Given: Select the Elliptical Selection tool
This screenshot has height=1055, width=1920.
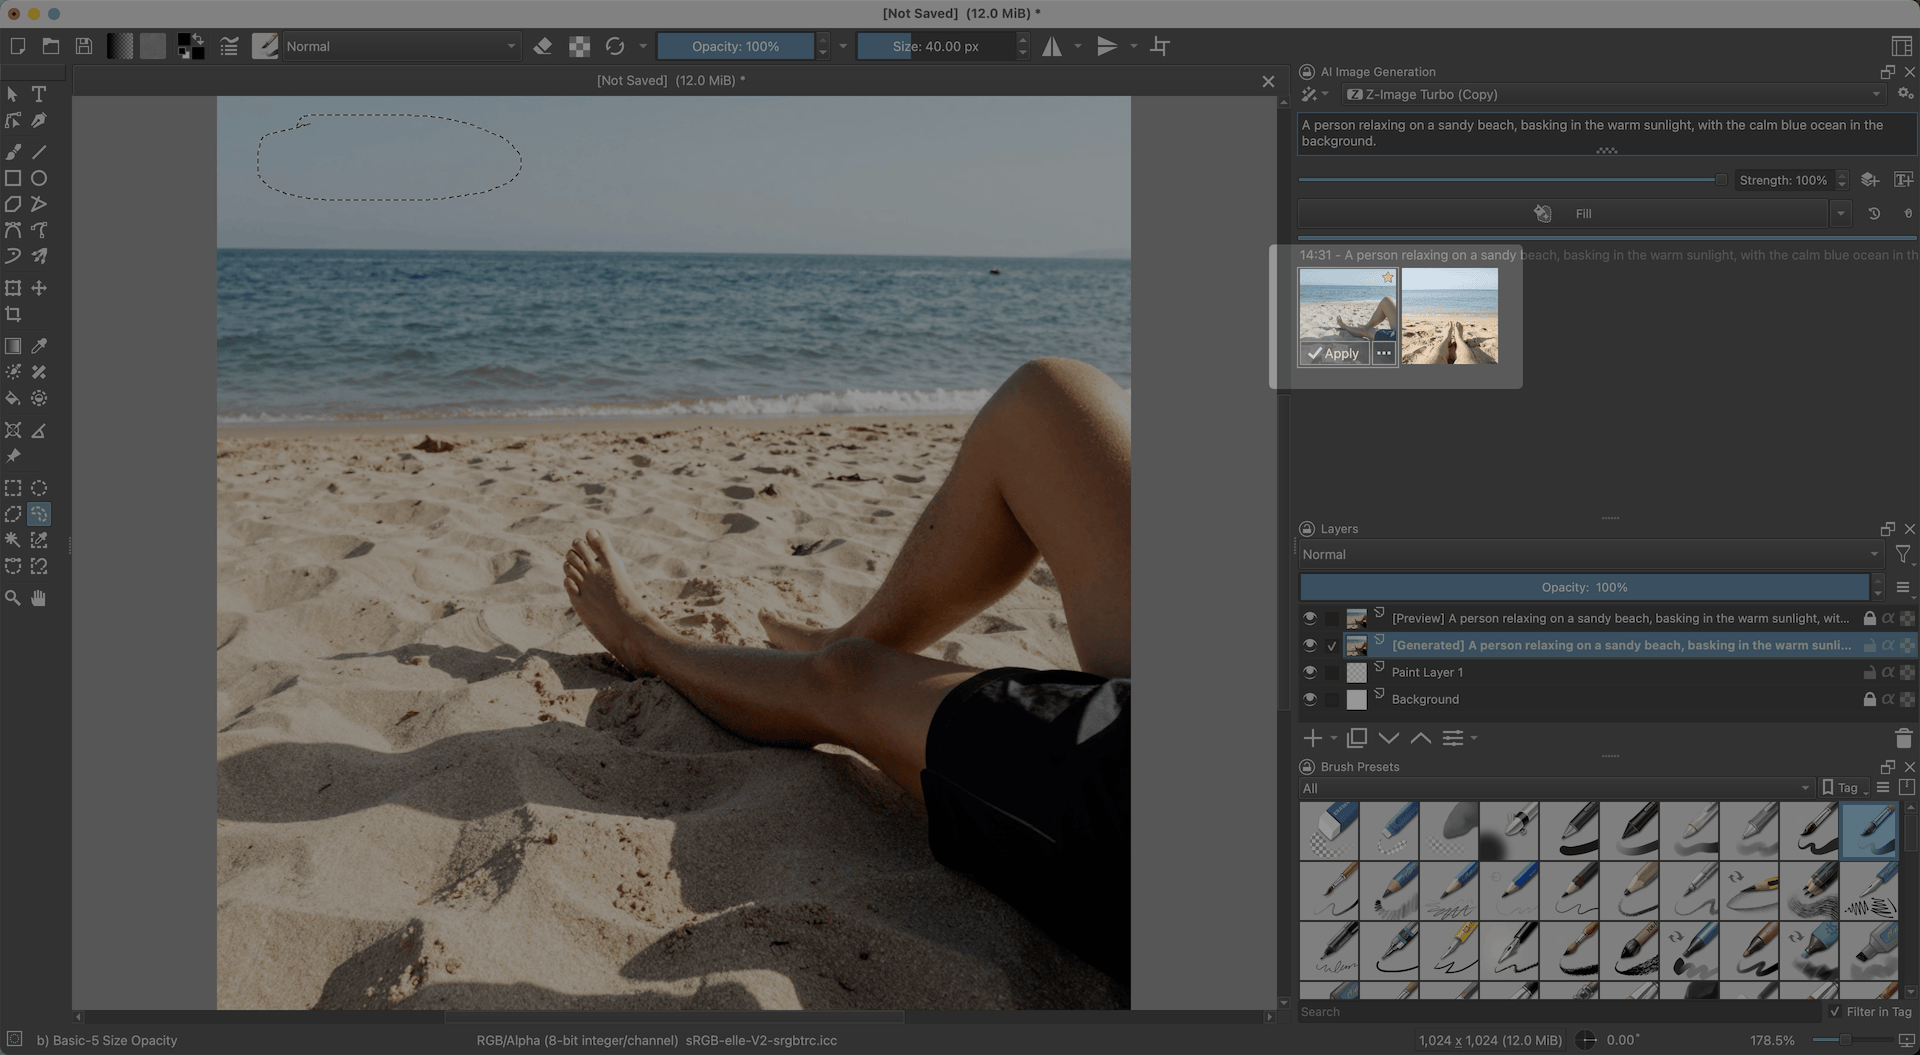Looking at the screenshot, I should point(39,488).
